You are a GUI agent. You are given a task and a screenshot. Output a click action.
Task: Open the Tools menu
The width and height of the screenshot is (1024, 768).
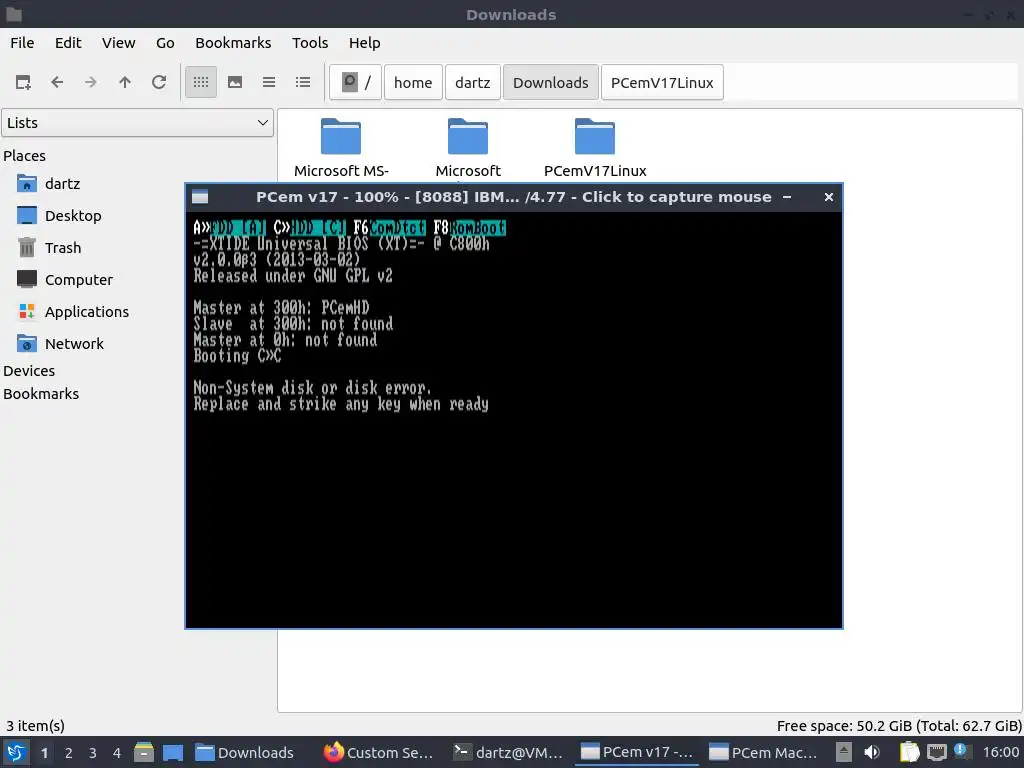(x=310, y=43)
